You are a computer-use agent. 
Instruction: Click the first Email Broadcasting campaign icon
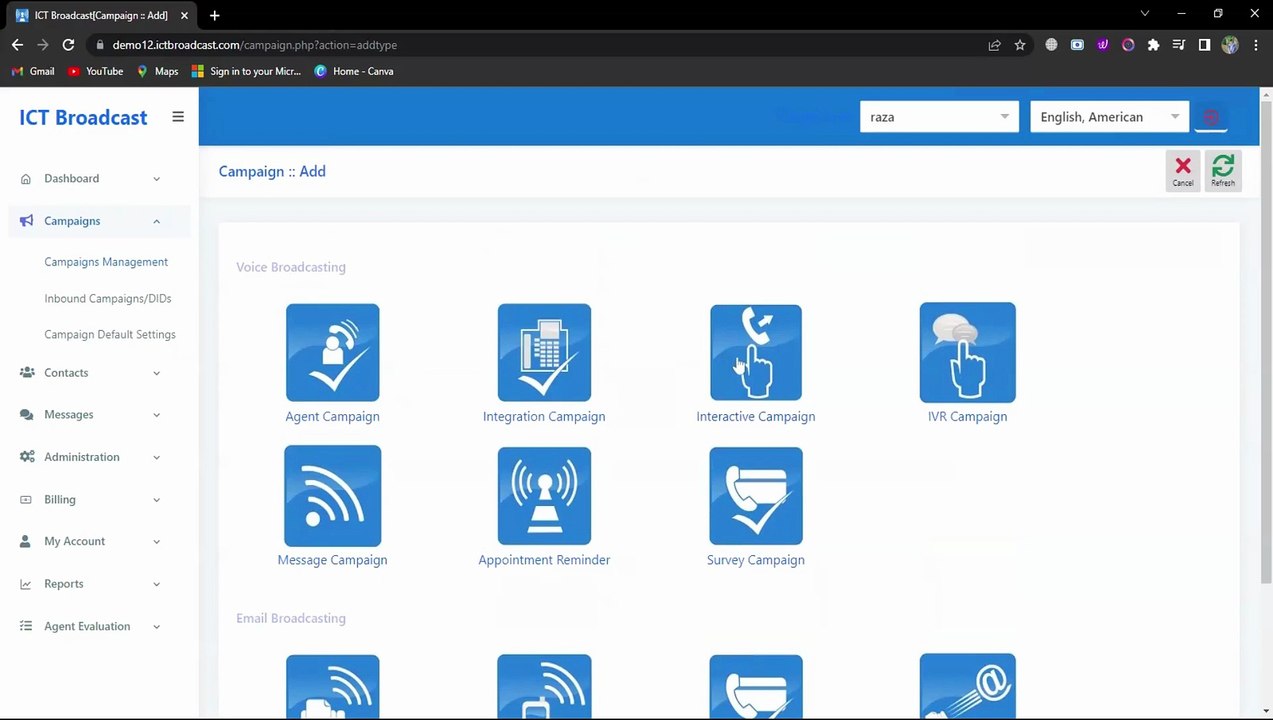click(x=332, y=687)
